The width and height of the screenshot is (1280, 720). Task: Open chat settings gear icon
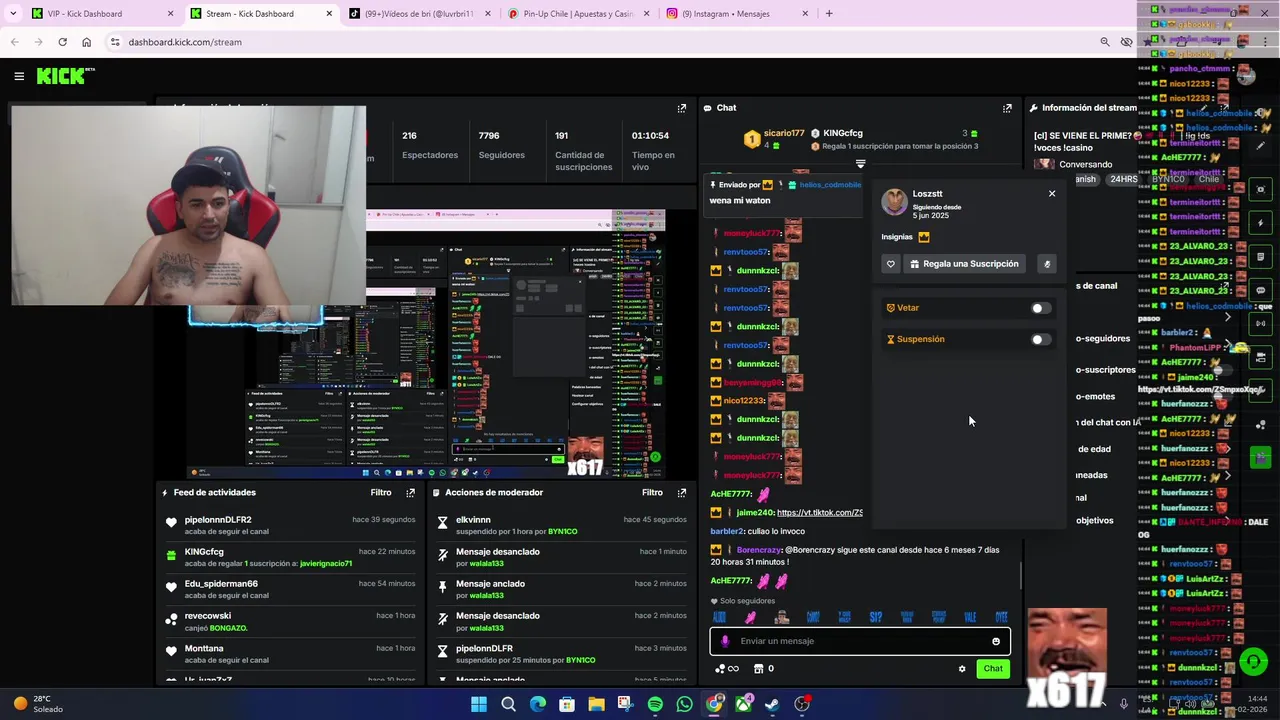tap(962, 669)
